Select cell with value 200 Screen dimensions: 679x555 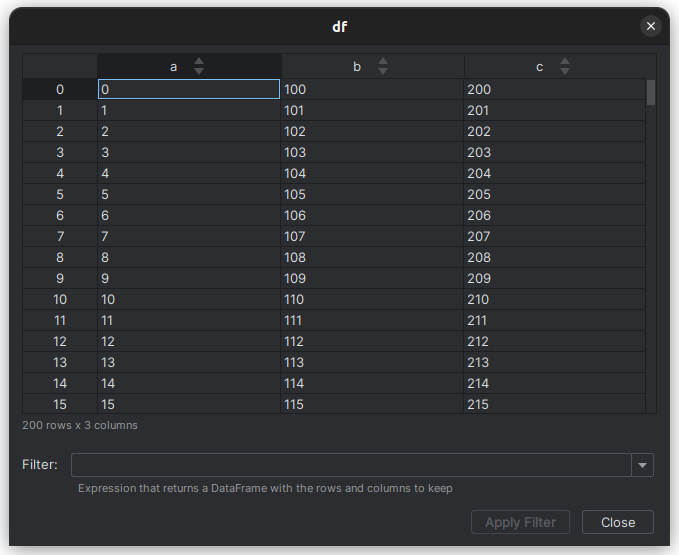555,89
